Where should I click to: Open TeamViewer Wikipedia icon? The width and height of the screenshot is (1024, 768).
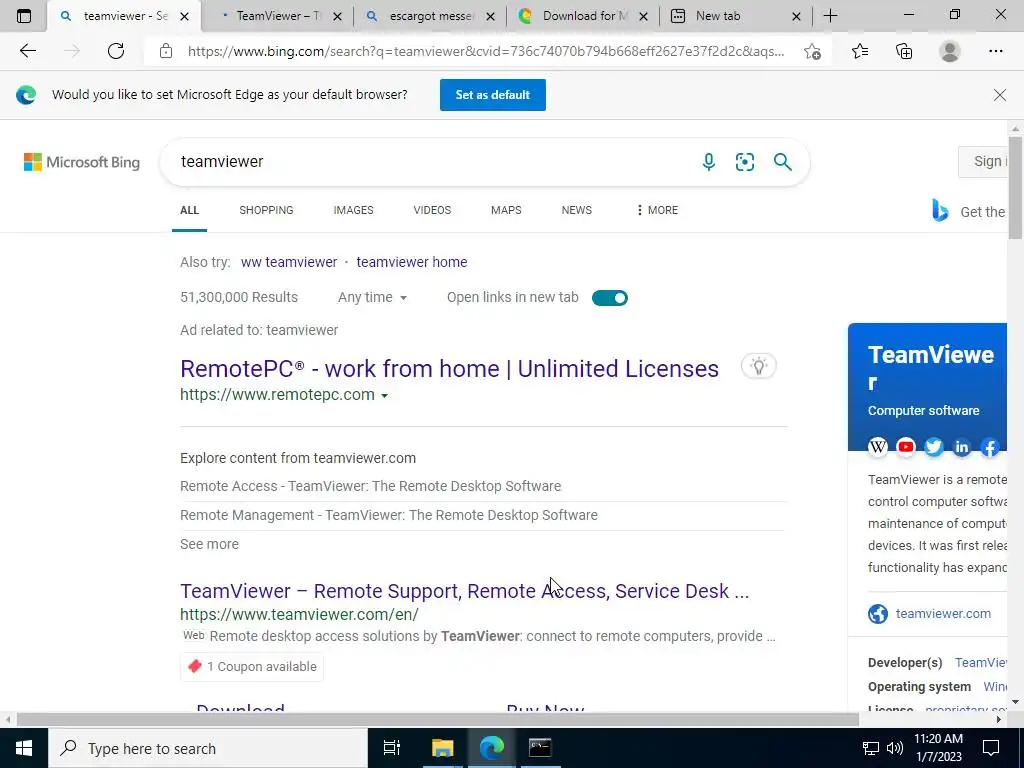pyautogui.click(x=878, y=447)
